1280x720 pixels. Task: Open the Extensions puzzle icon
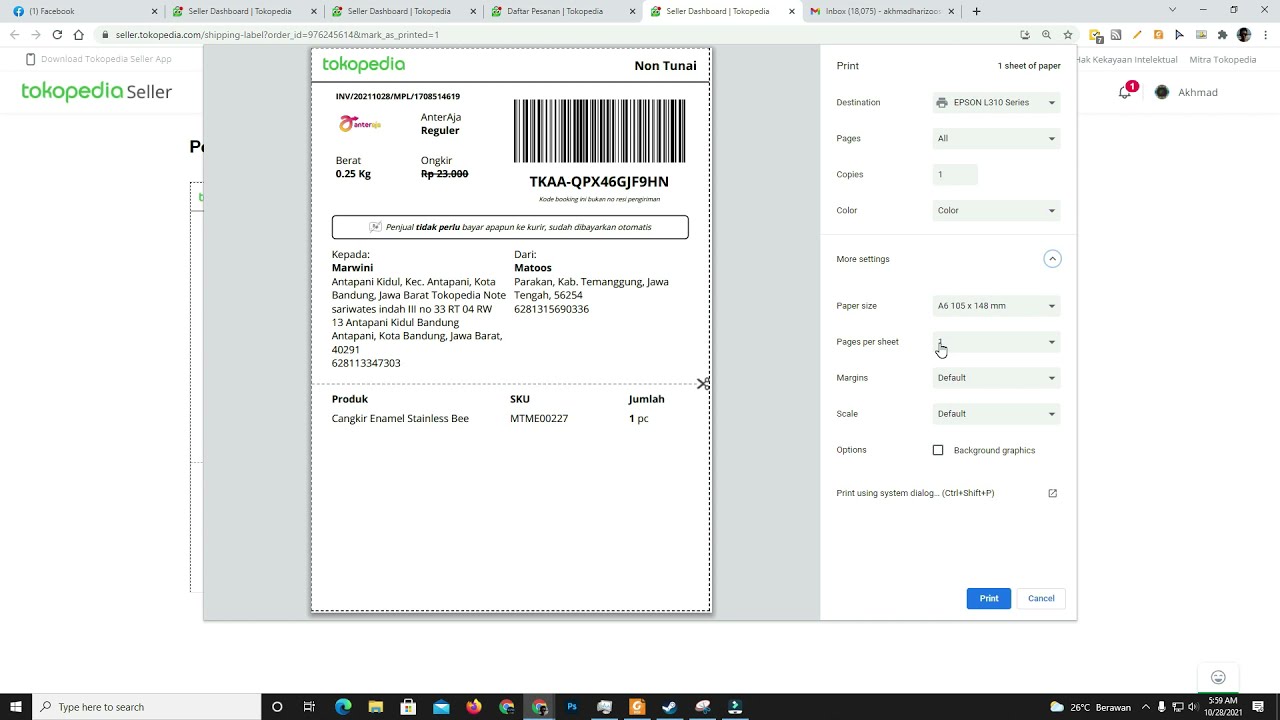1222,34
